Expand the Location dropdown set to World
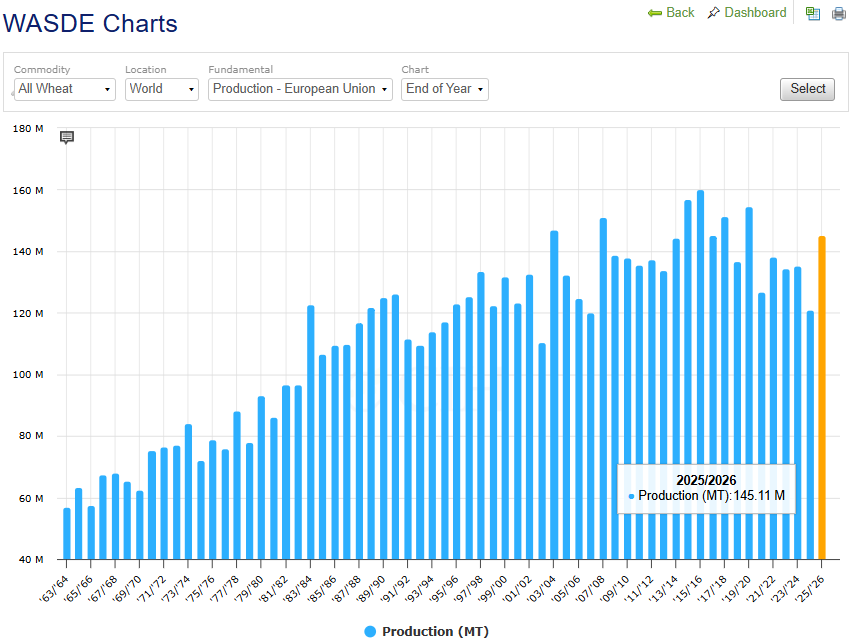 pyautogui.click(x=162, y=89)
